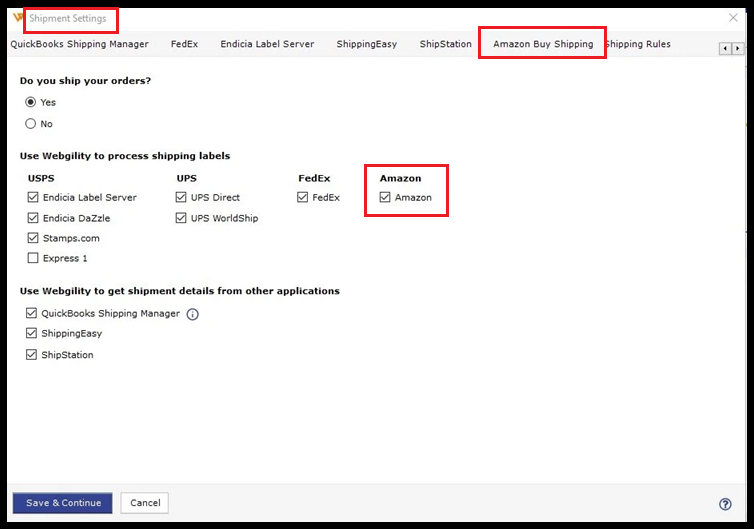
Task: Select the Yes radio button
Action: [30, 102]
